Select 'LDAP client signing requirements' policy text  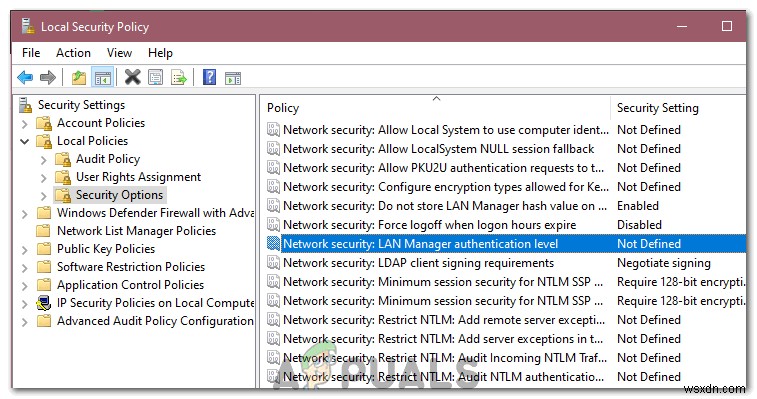418,263
